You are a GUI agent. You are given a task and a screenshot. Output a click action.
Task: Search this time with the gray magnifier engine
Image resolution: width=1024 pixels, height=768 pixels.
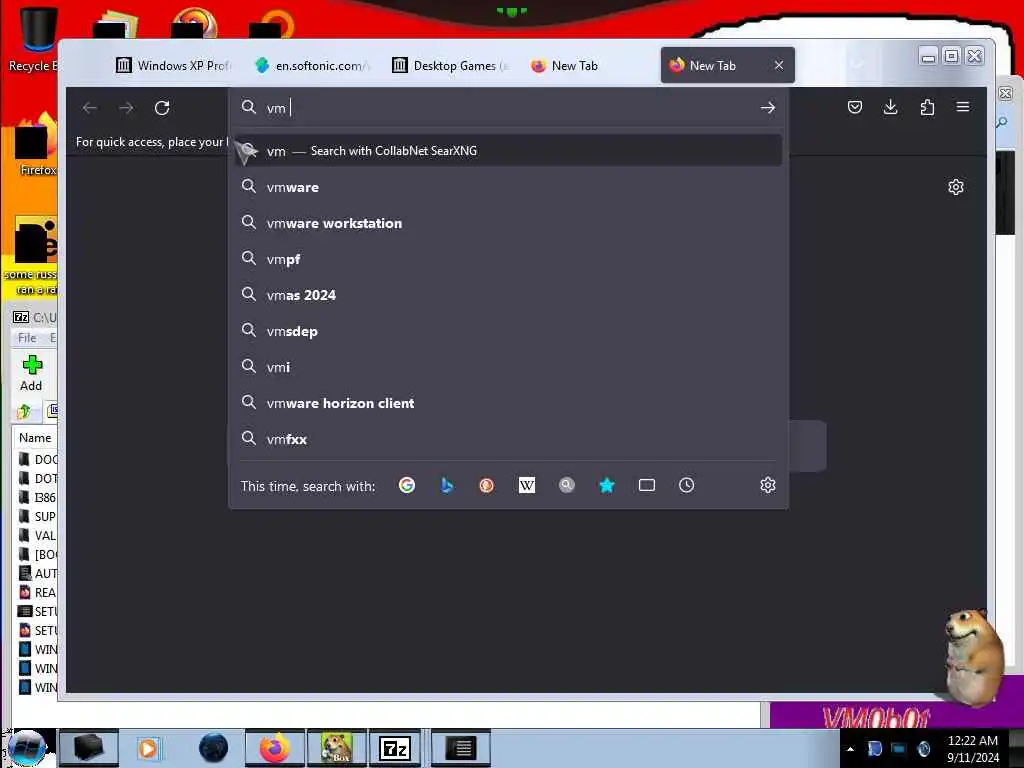pyautogui.click(x=567, y=485)
